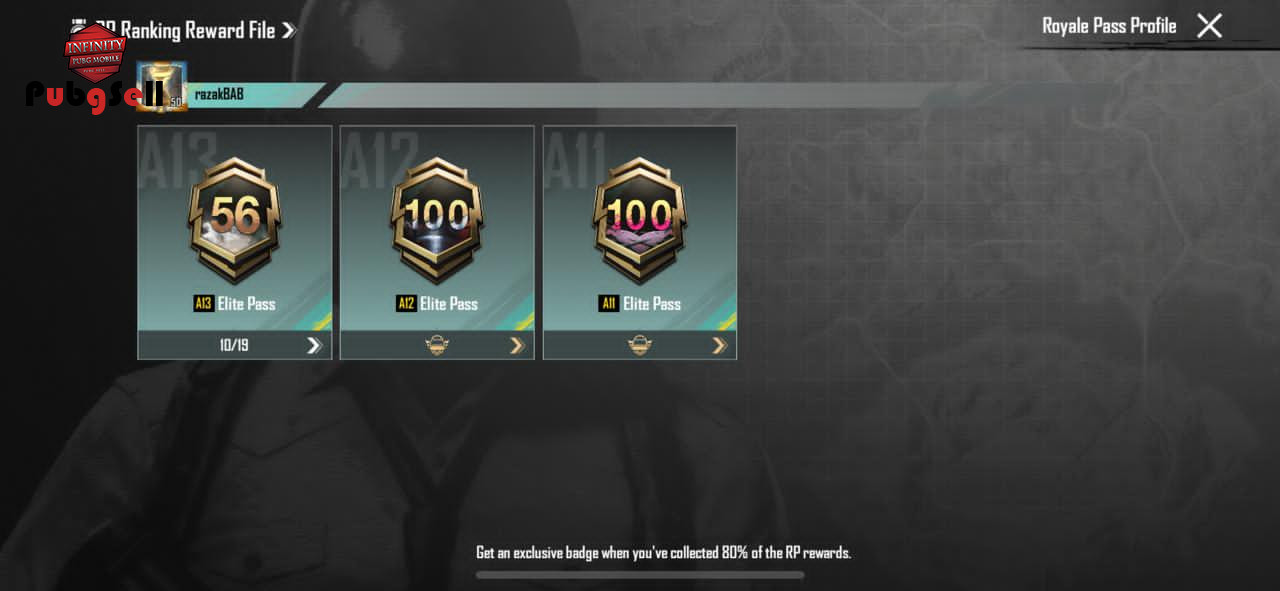
Task: Expand A12 pass details via gold chevron
Action: coord(517,345)
